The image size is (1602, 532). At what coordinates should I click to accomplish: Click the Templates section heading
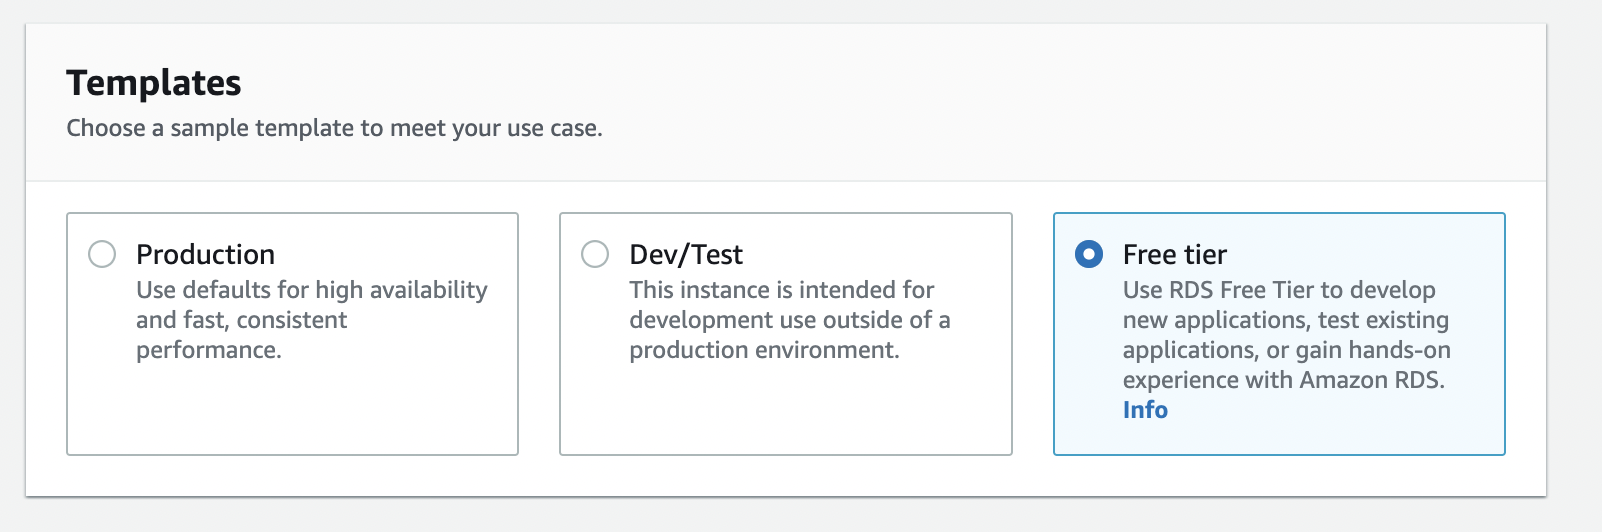point(154,83)
